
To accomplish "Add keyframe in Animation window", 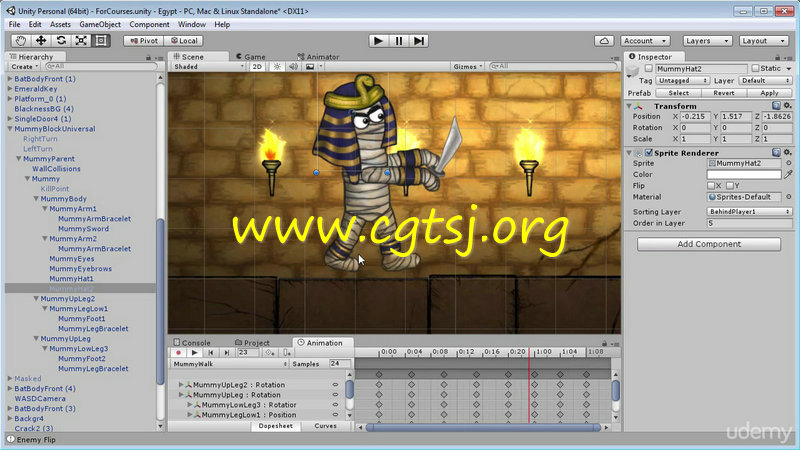I will (270, 353).
